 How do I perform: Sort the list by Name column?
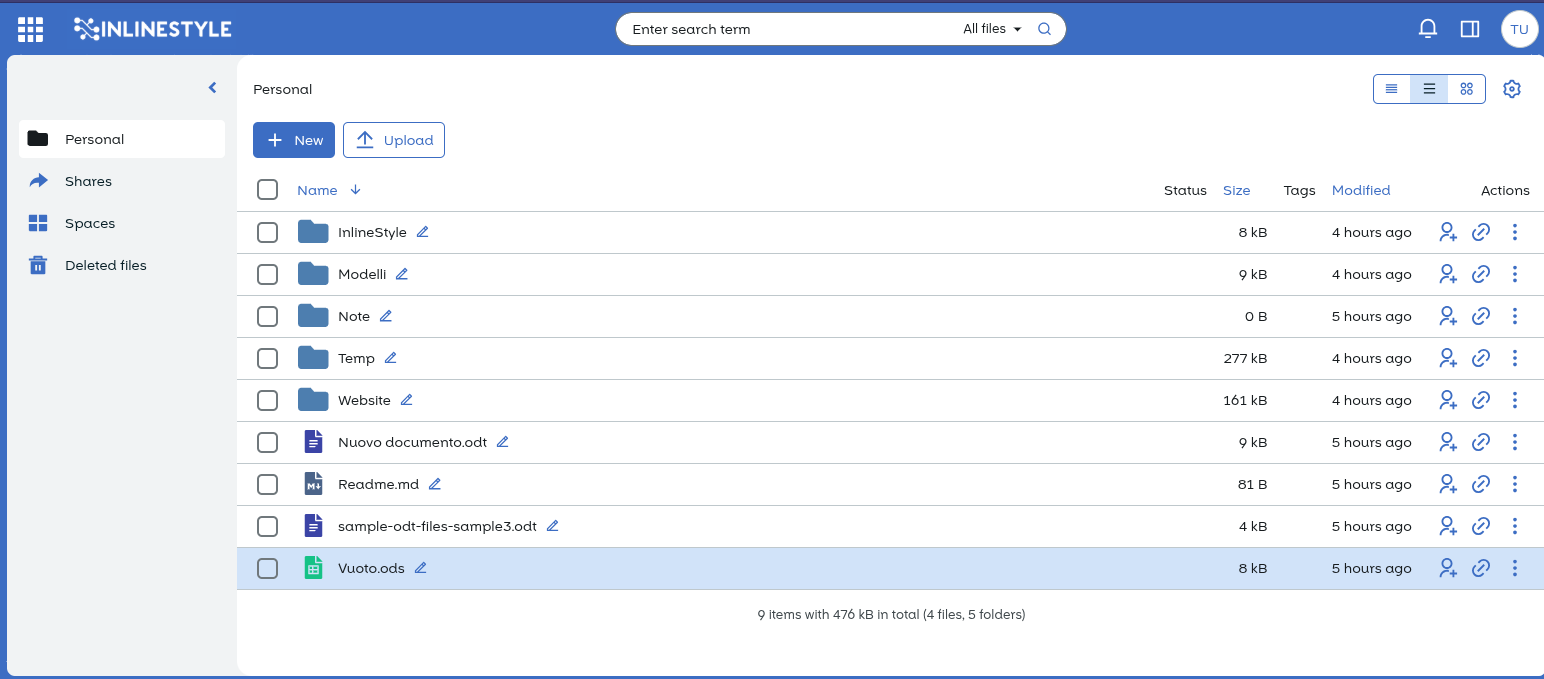(317, 190)
